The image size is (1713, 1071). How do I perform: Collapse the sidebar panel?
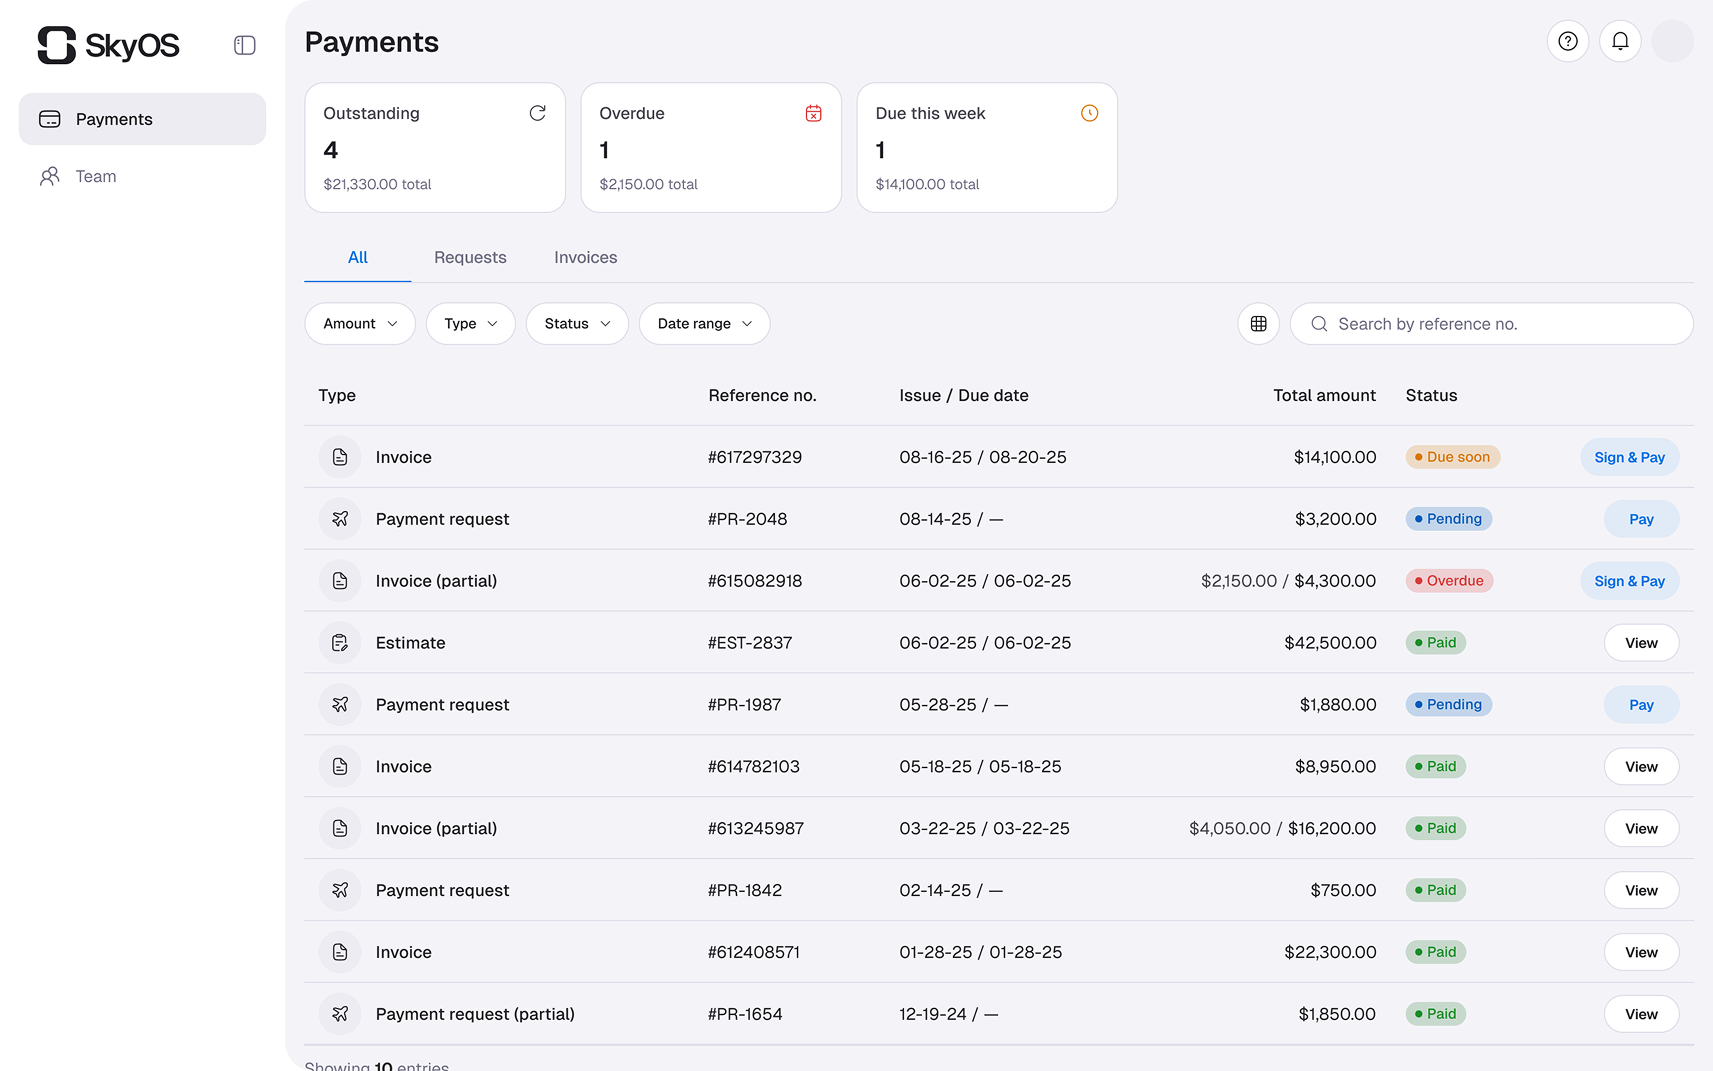coord(245,45)
